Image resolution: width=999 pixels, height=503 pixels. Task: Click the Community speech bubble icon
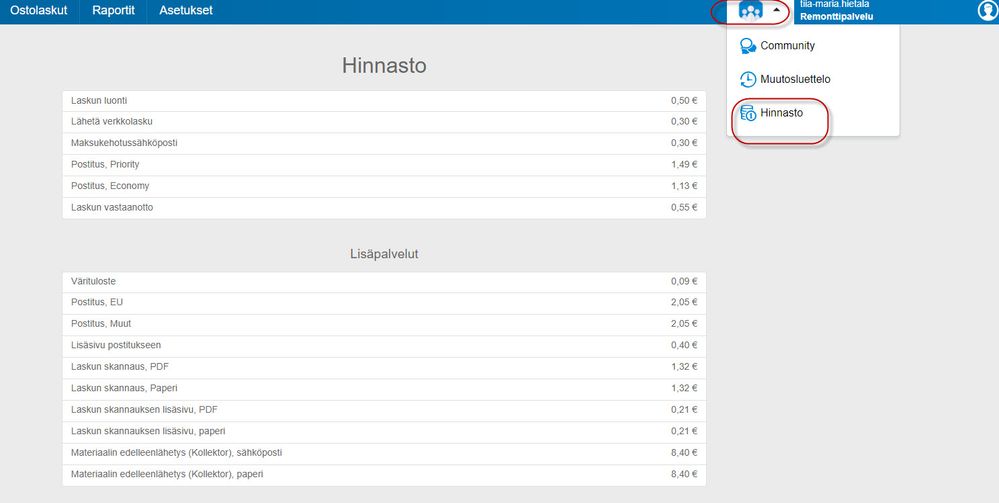click(748, 46)
